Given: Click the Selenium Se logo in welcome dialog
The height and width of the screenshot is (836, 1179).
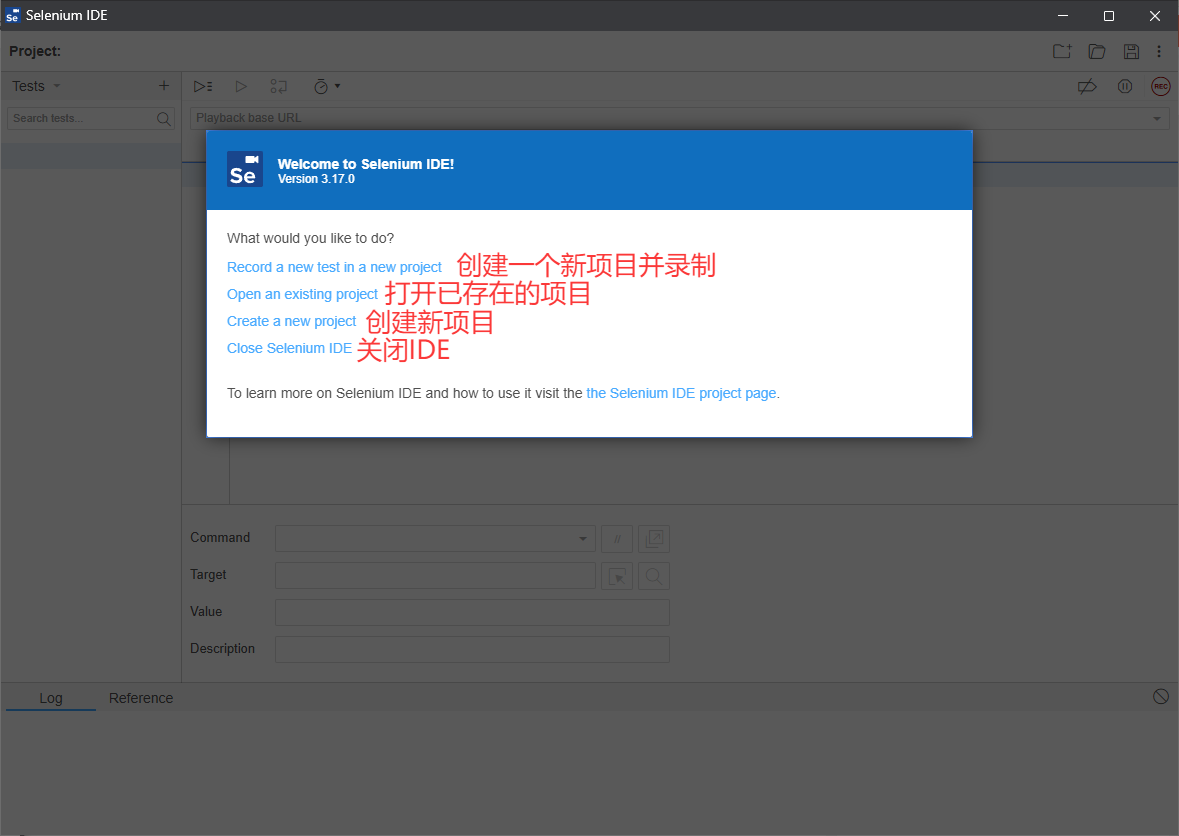Looking at the screenshot, I should coord(245,169).
